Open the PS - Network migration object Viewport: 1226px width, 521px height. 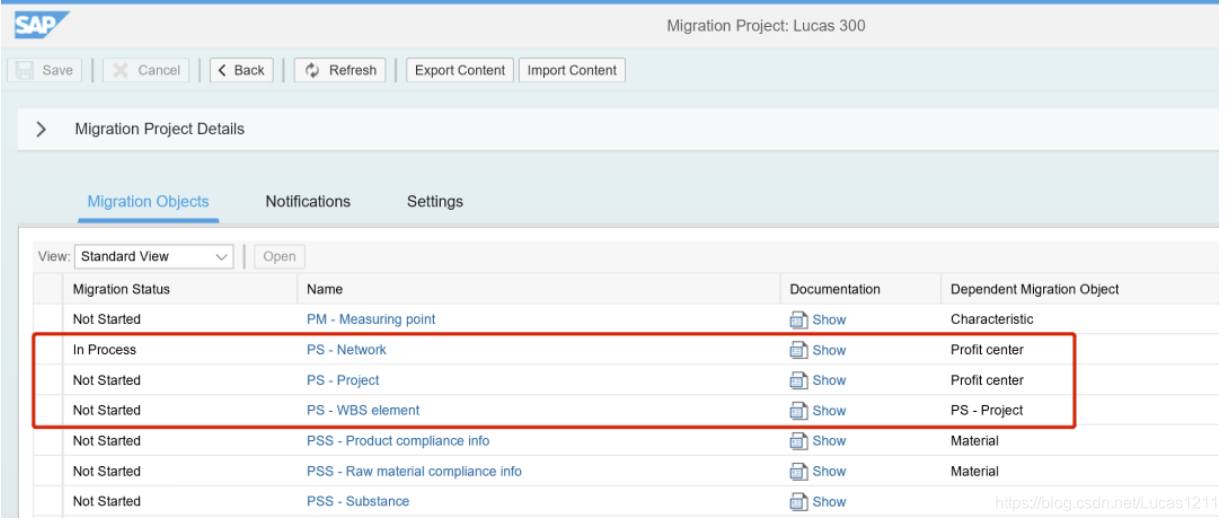[x=346, y=350]
